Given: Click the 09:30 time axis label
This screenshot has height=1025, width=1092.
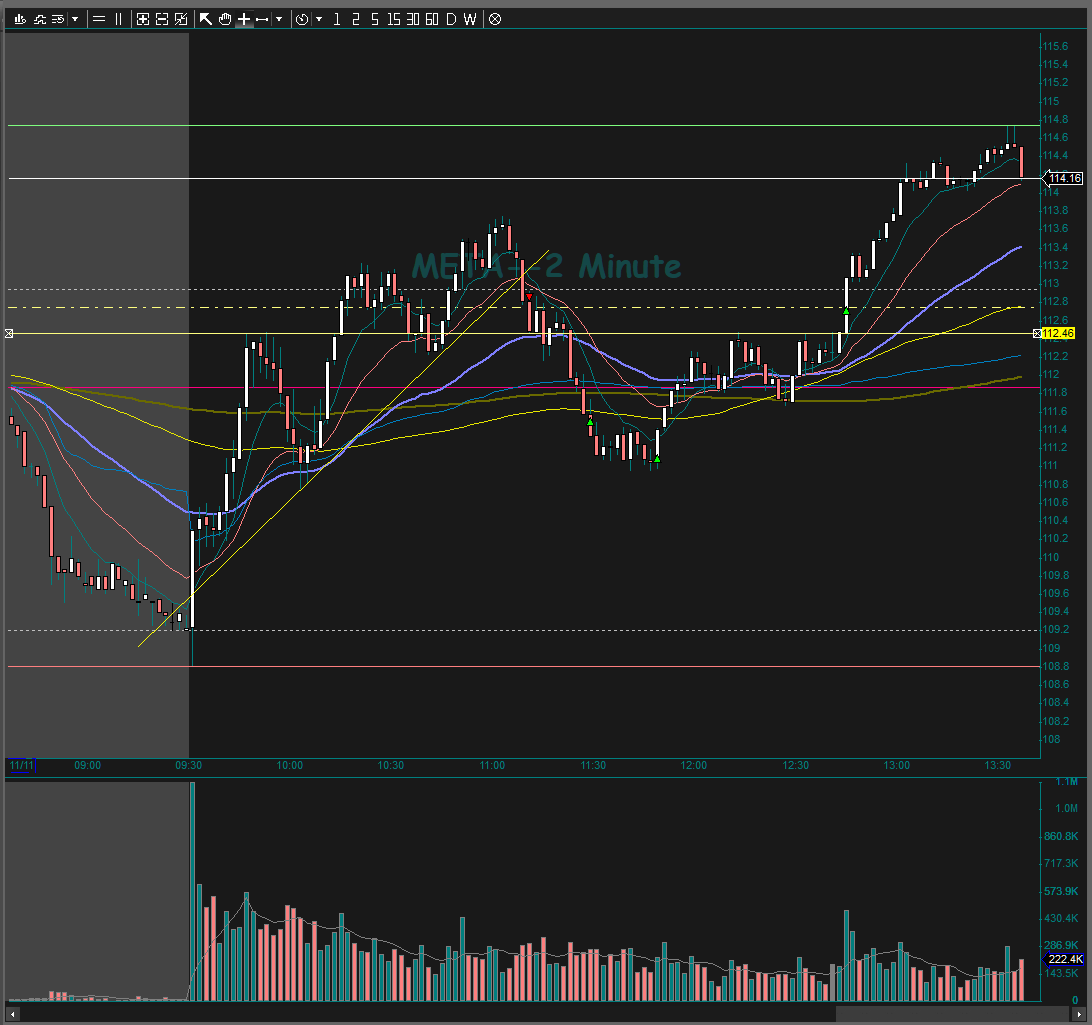Looking at the screenshot, I should point(188,765).
